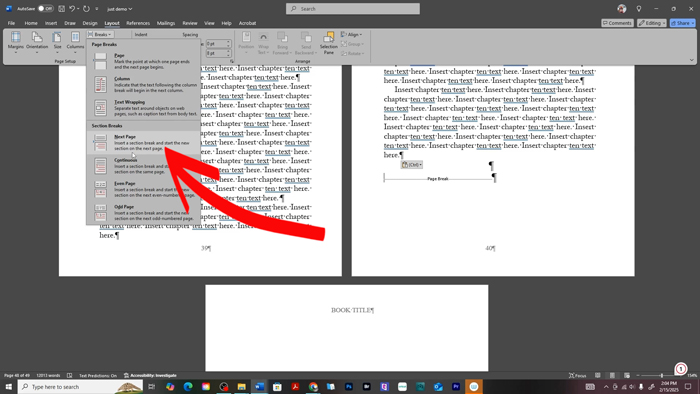Open Photoshop from the taskbar
This screenshot has width=700, height=394.
[349, 386]
